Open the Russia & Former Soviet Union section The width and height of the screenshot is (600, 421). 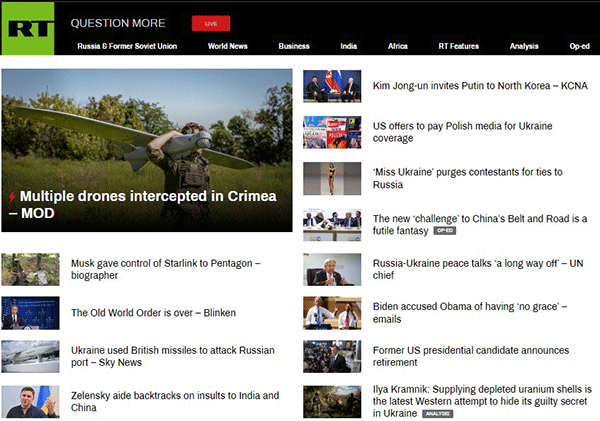pos(127,46)
